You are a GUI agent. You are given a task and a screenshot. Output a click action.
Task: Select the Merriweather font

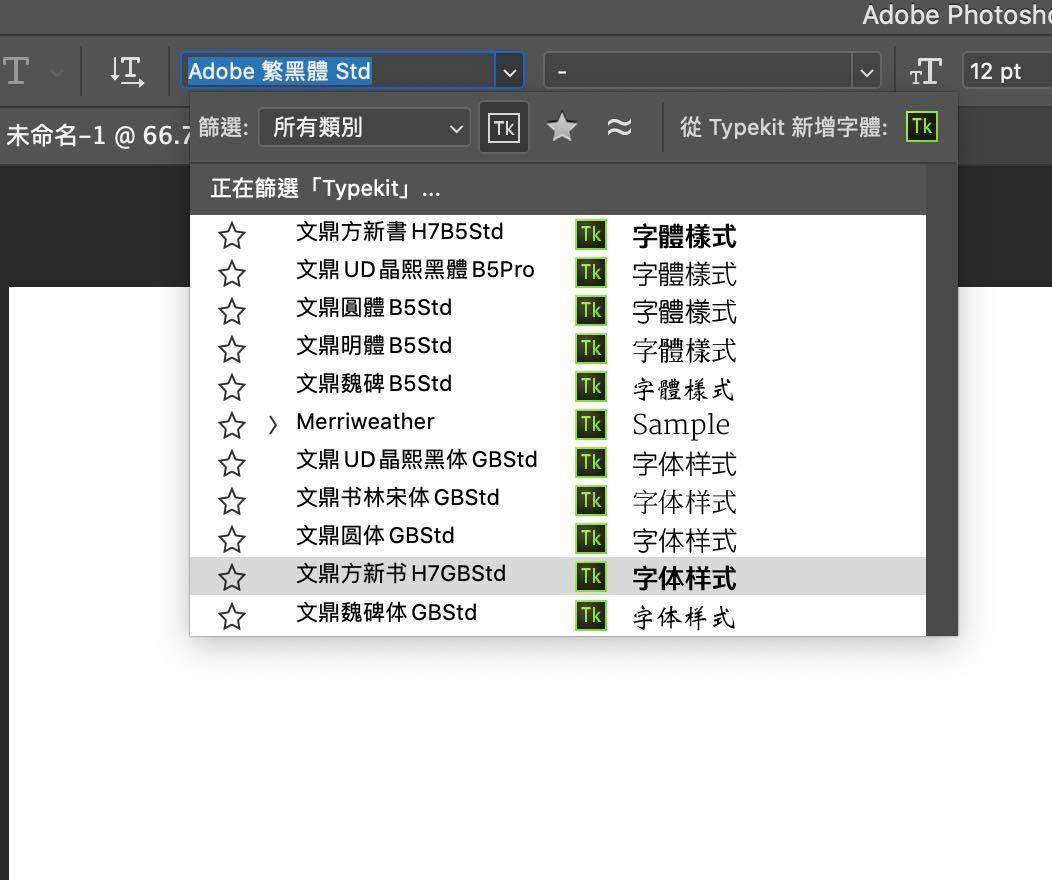[x=366, y=422]
